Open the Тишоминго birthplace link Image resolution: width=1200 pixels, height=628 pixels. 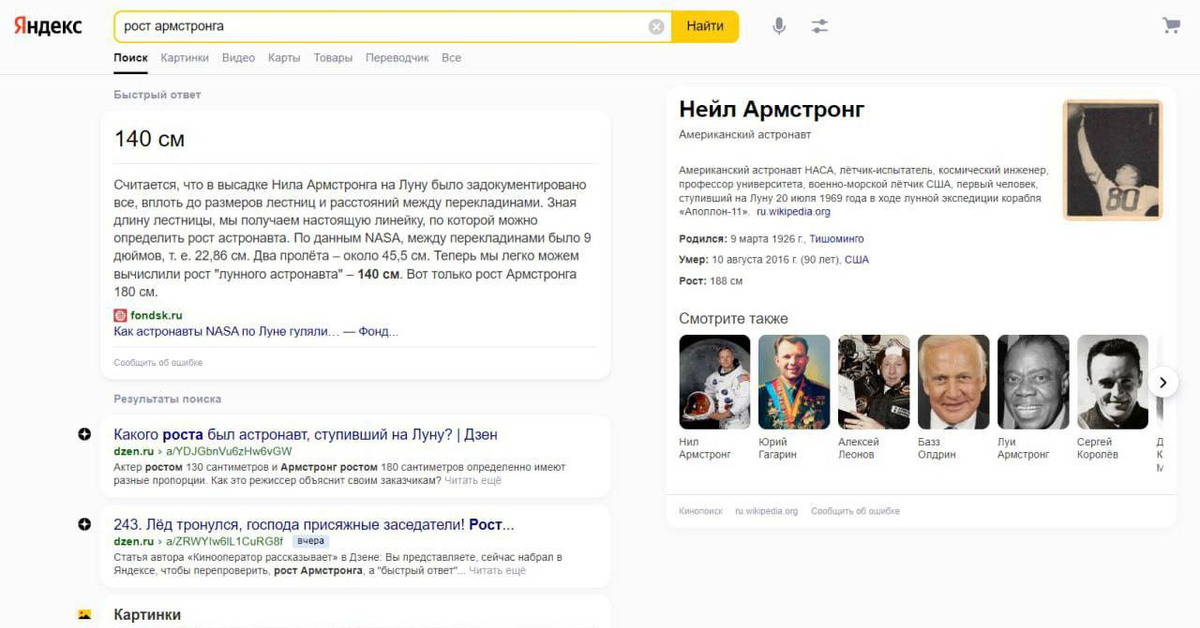pyautogui.click(x=836, y=239)
